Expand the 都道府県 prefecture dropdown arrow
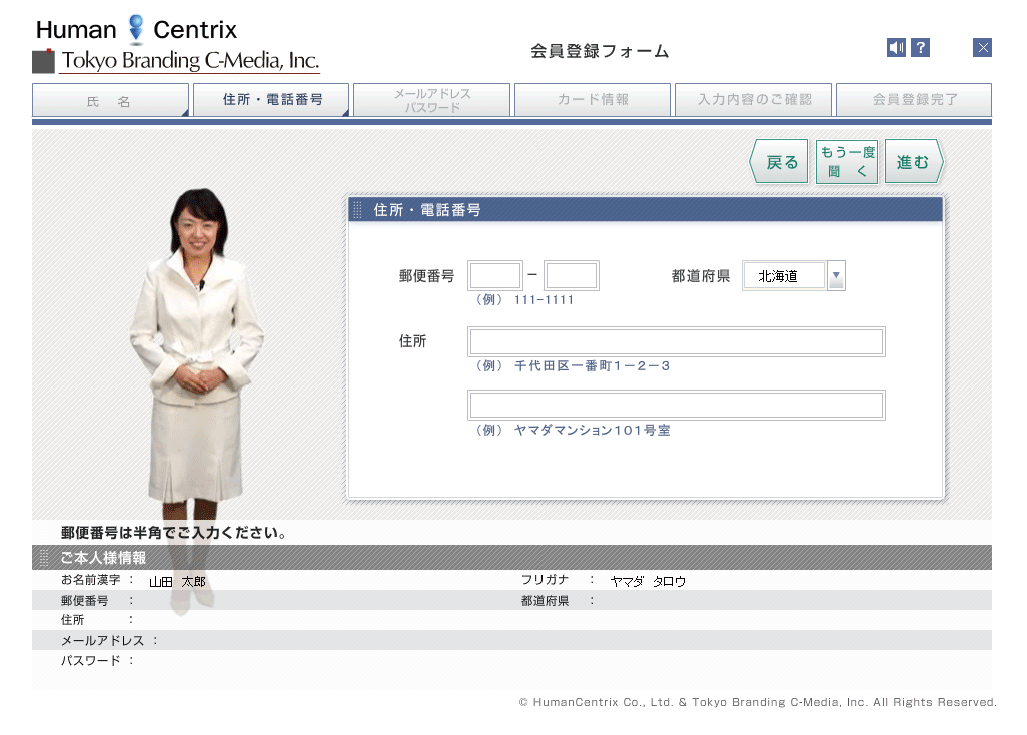This screenshot has width=1027, height=735. [836, 276]
